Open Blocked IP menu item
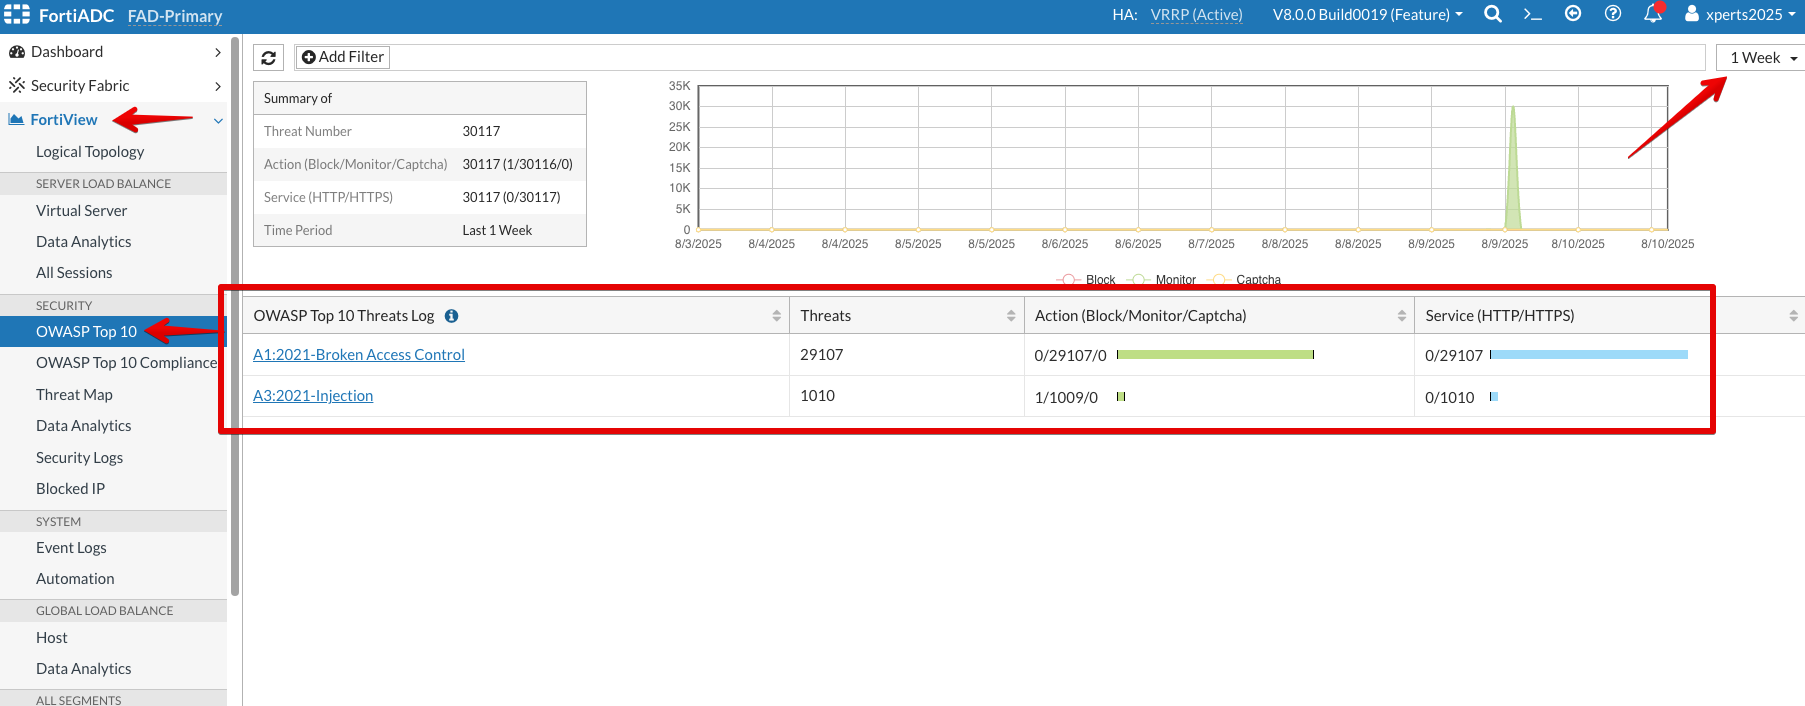 point(70,489)
